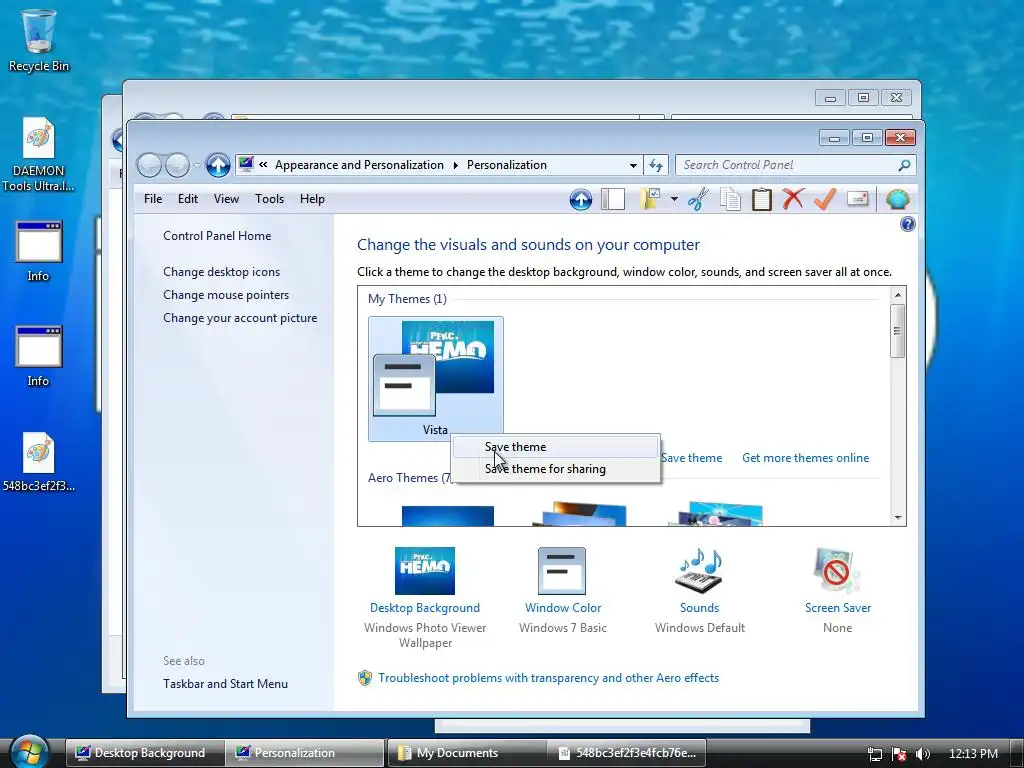Click the Copy pages icon
This screenshot has width=1024, height=768.
tap(730, 199)
